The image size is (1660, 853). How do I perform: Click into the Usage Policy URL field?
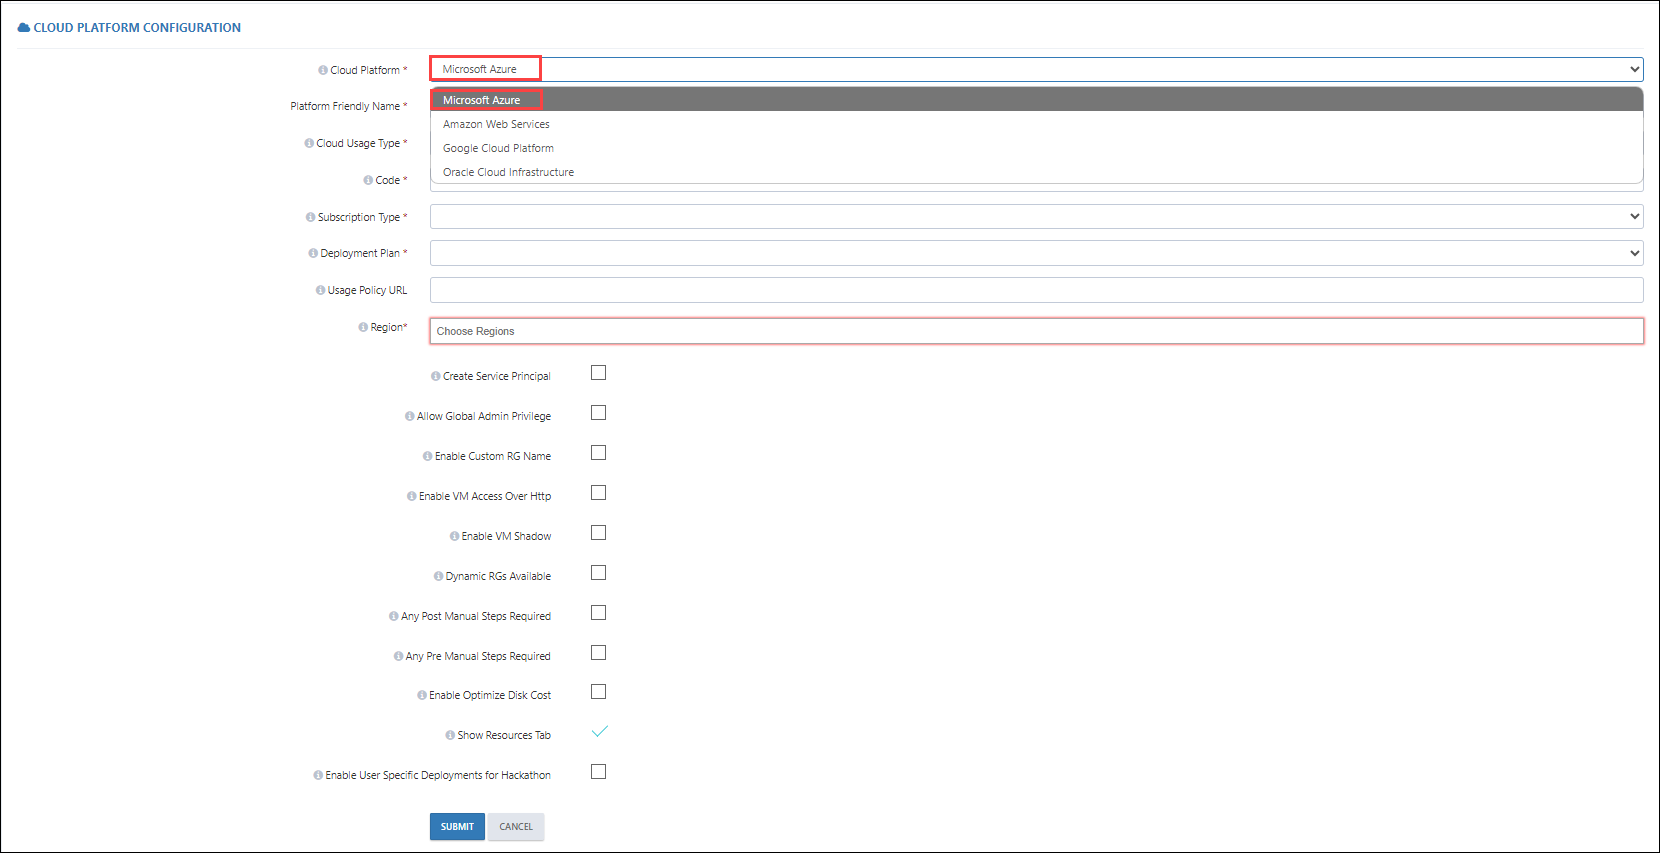pyautogui.click(x=1036, y=290)
